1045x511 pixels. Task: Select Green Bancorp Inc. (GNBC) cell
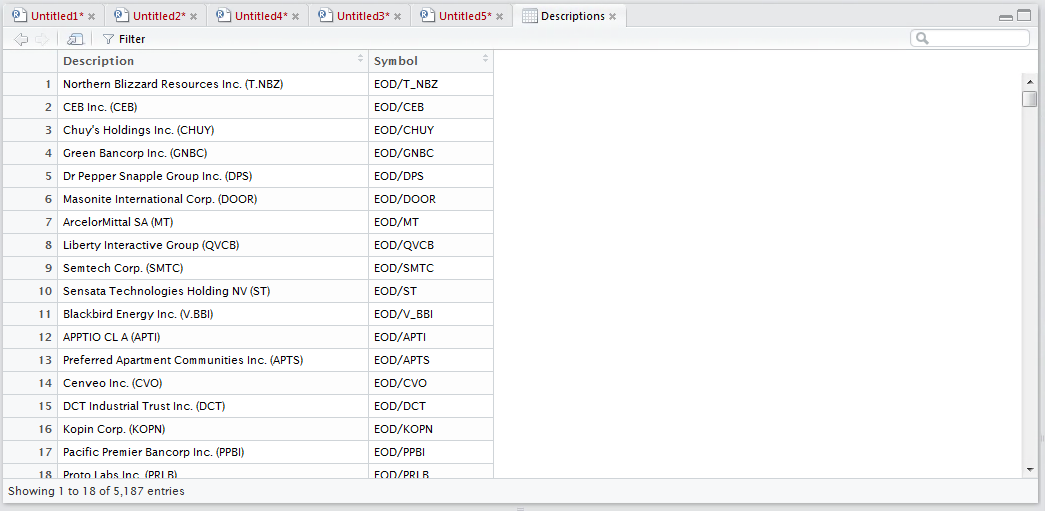point(213,153)
